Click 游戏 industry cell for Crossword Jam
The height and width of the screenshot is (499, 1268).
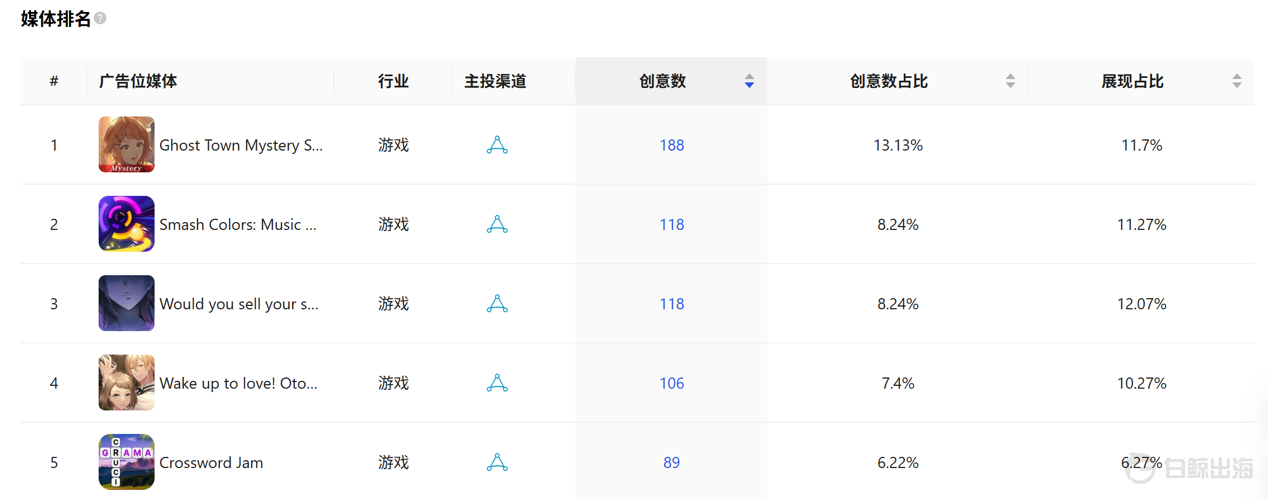click(394, 462)
